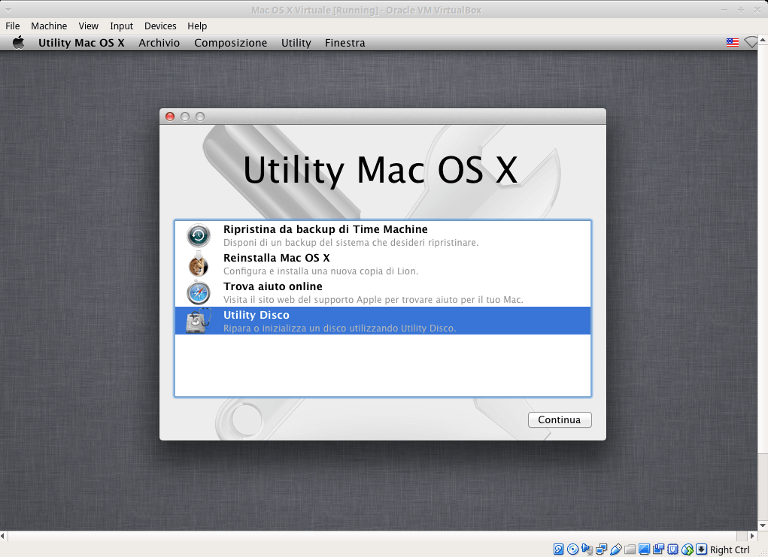The image size is (768, 557).
Task: Click the Right Ctrl host key label
Action: point(729,550)
